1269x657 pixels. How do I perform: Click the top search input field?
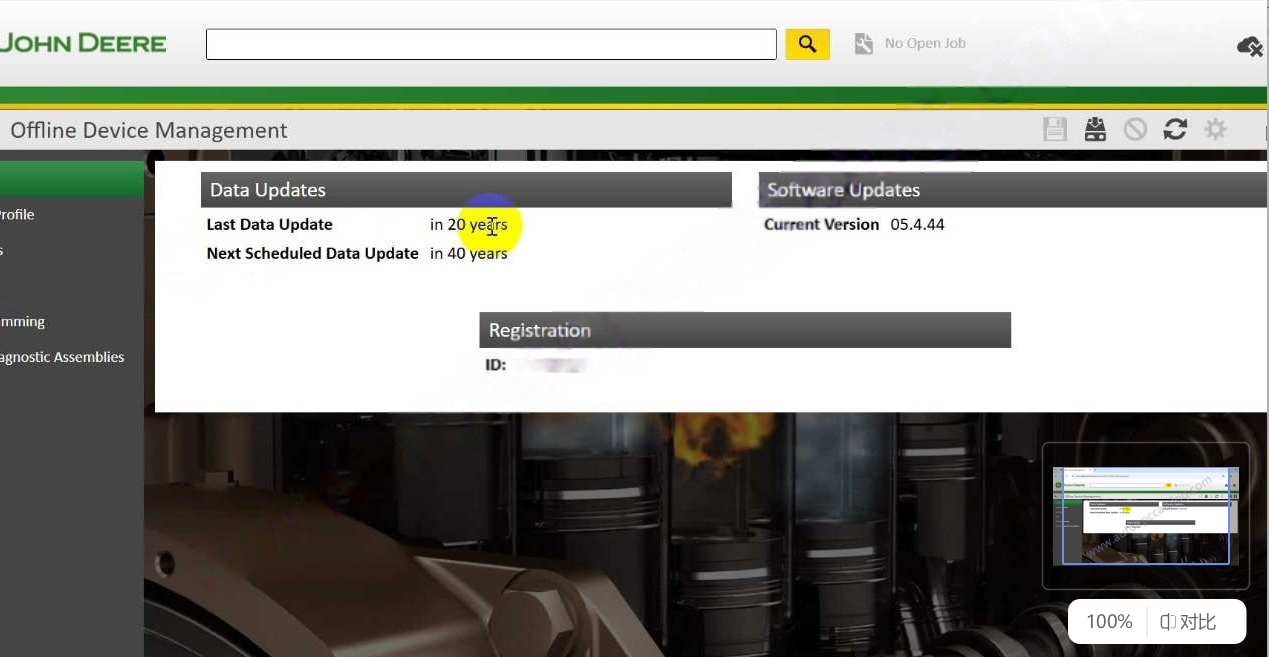pos(491,43)
